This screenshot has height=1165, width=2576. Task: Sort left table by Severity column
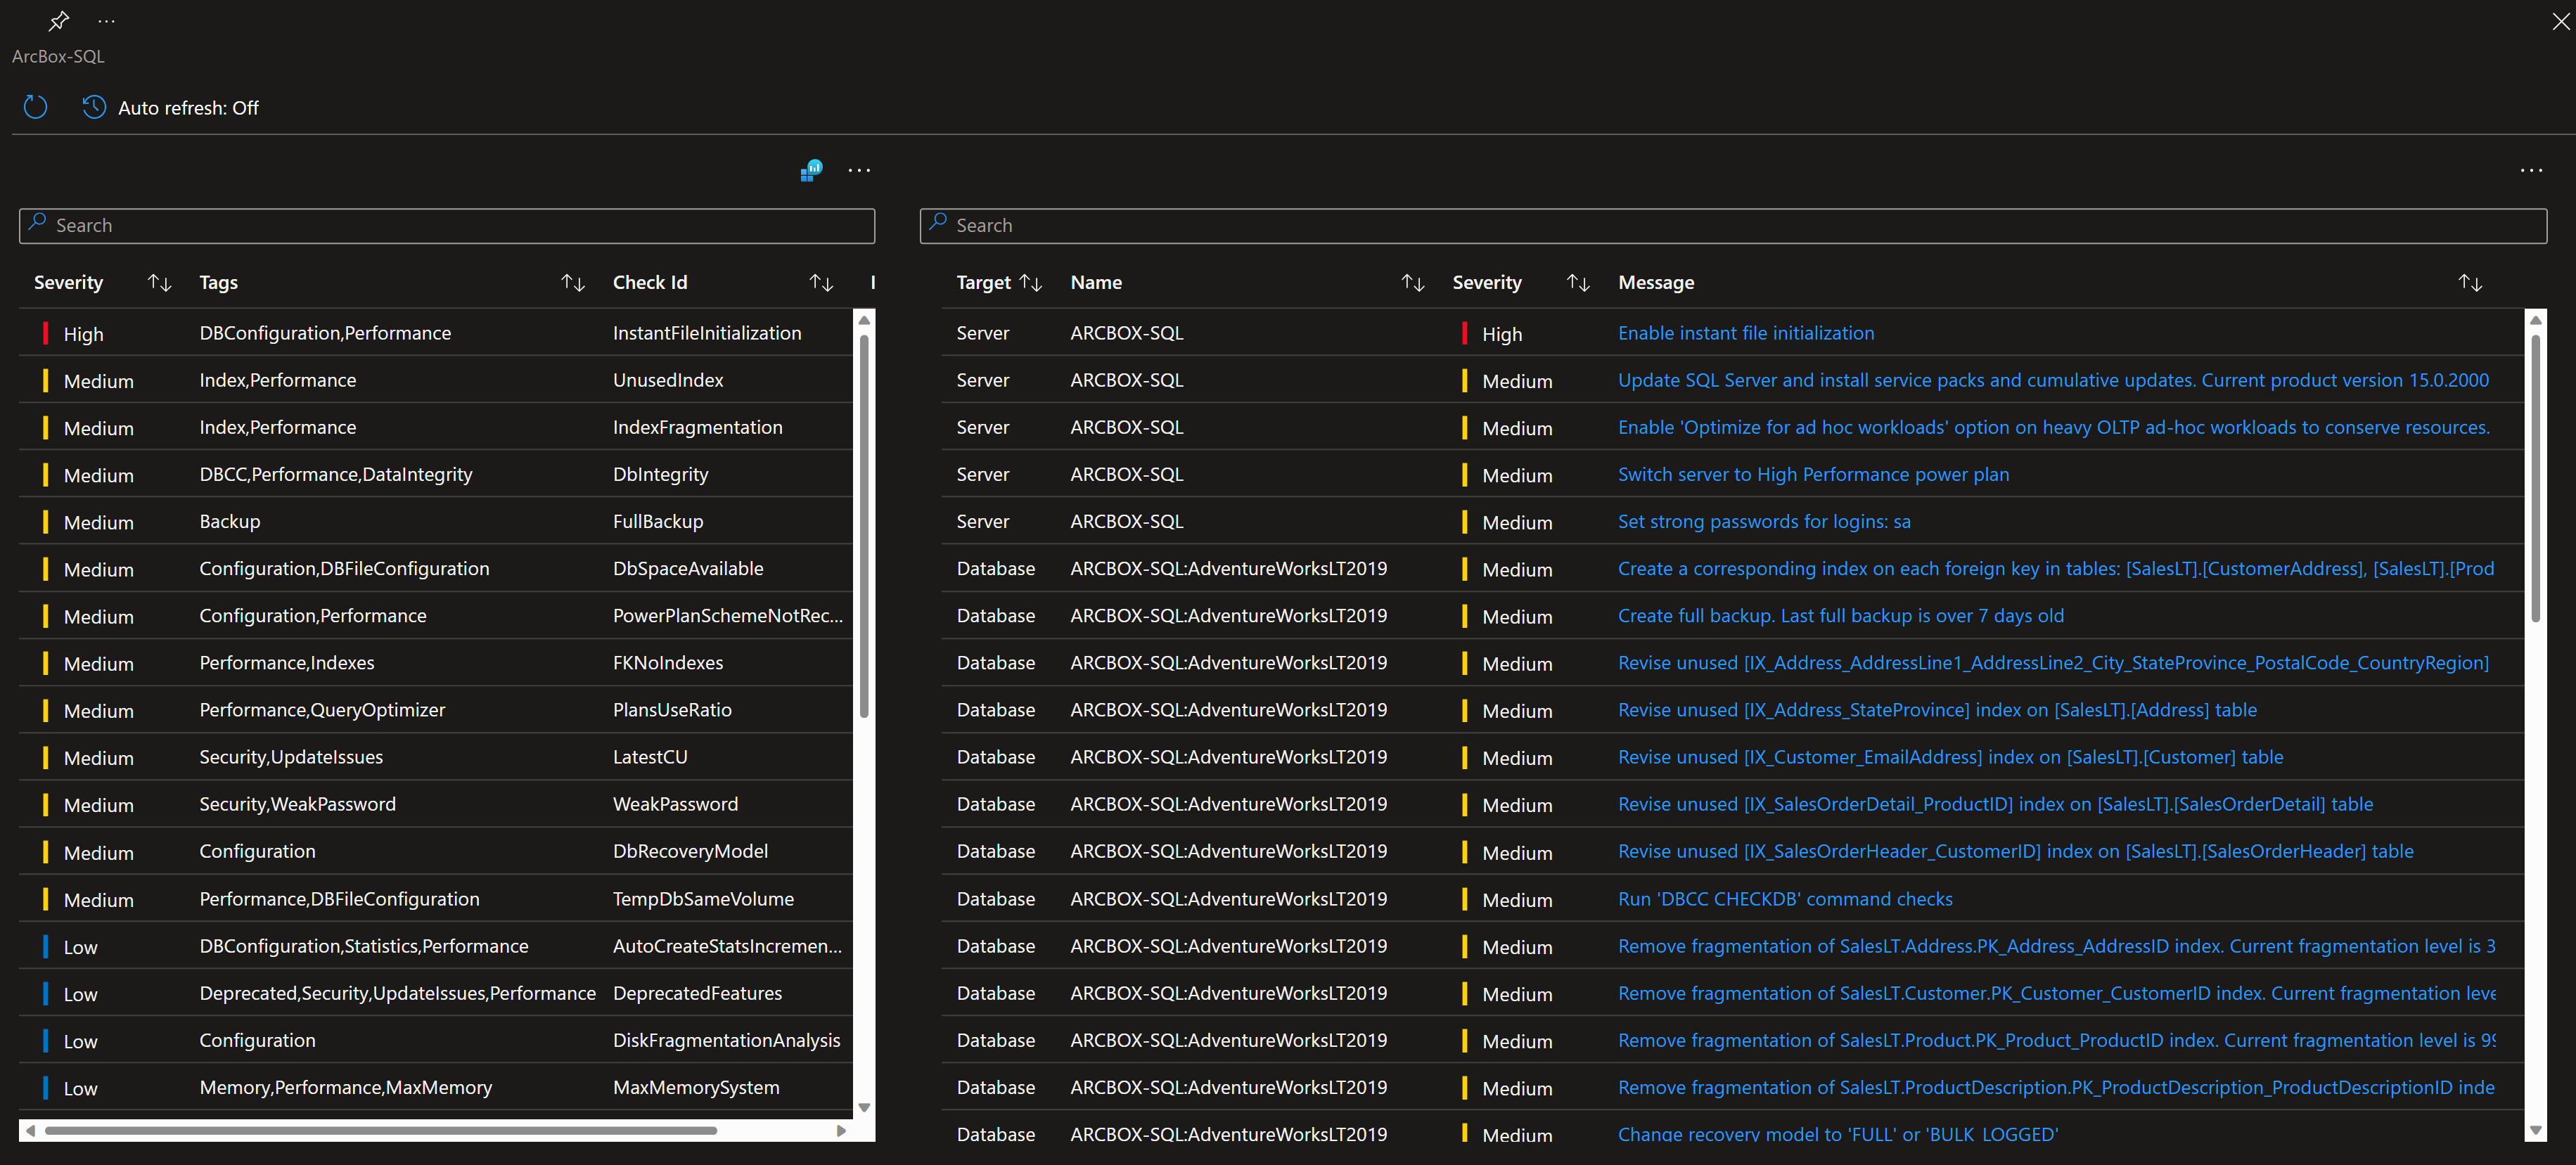click(160, 283)
